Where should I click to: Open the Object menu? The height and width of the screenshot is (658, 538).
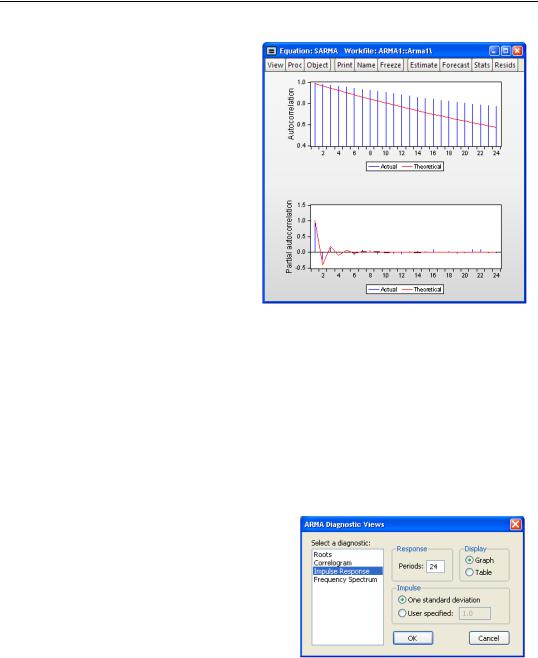[x=317, y=65]
